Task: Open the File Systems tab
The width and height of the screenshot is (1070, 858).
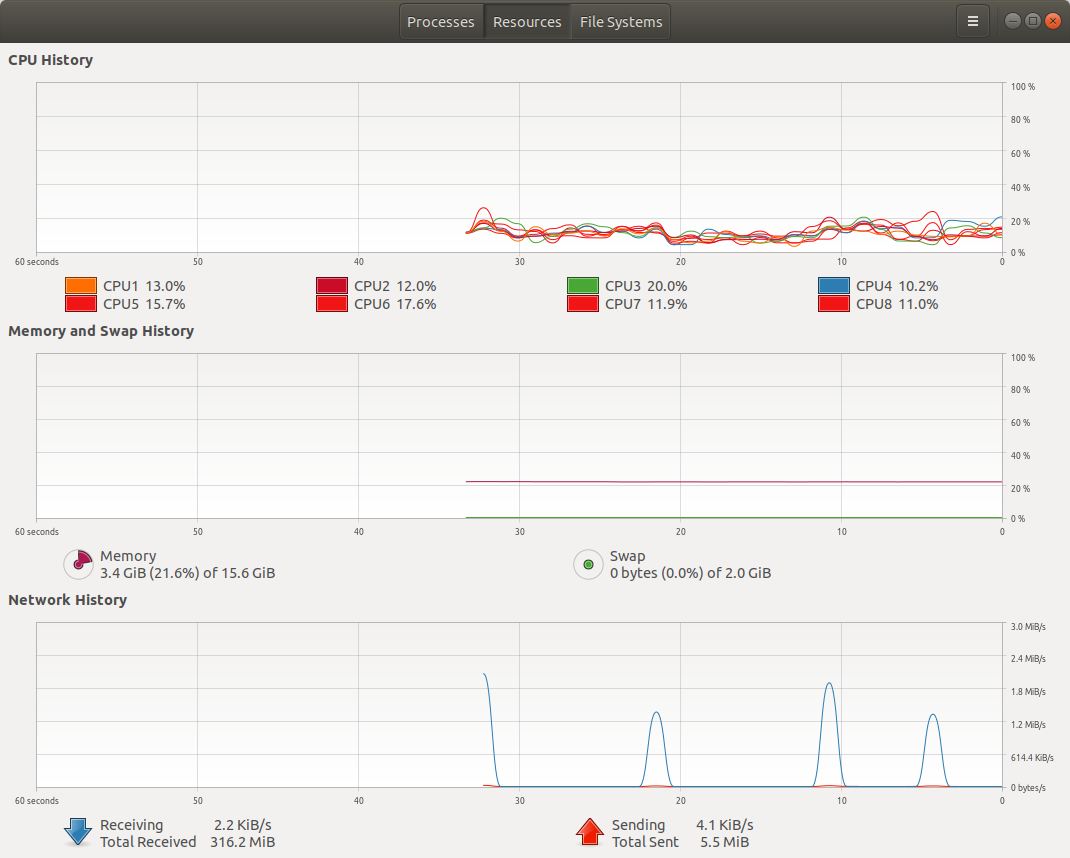Action: pyautogui.click(x=621, y=22)
